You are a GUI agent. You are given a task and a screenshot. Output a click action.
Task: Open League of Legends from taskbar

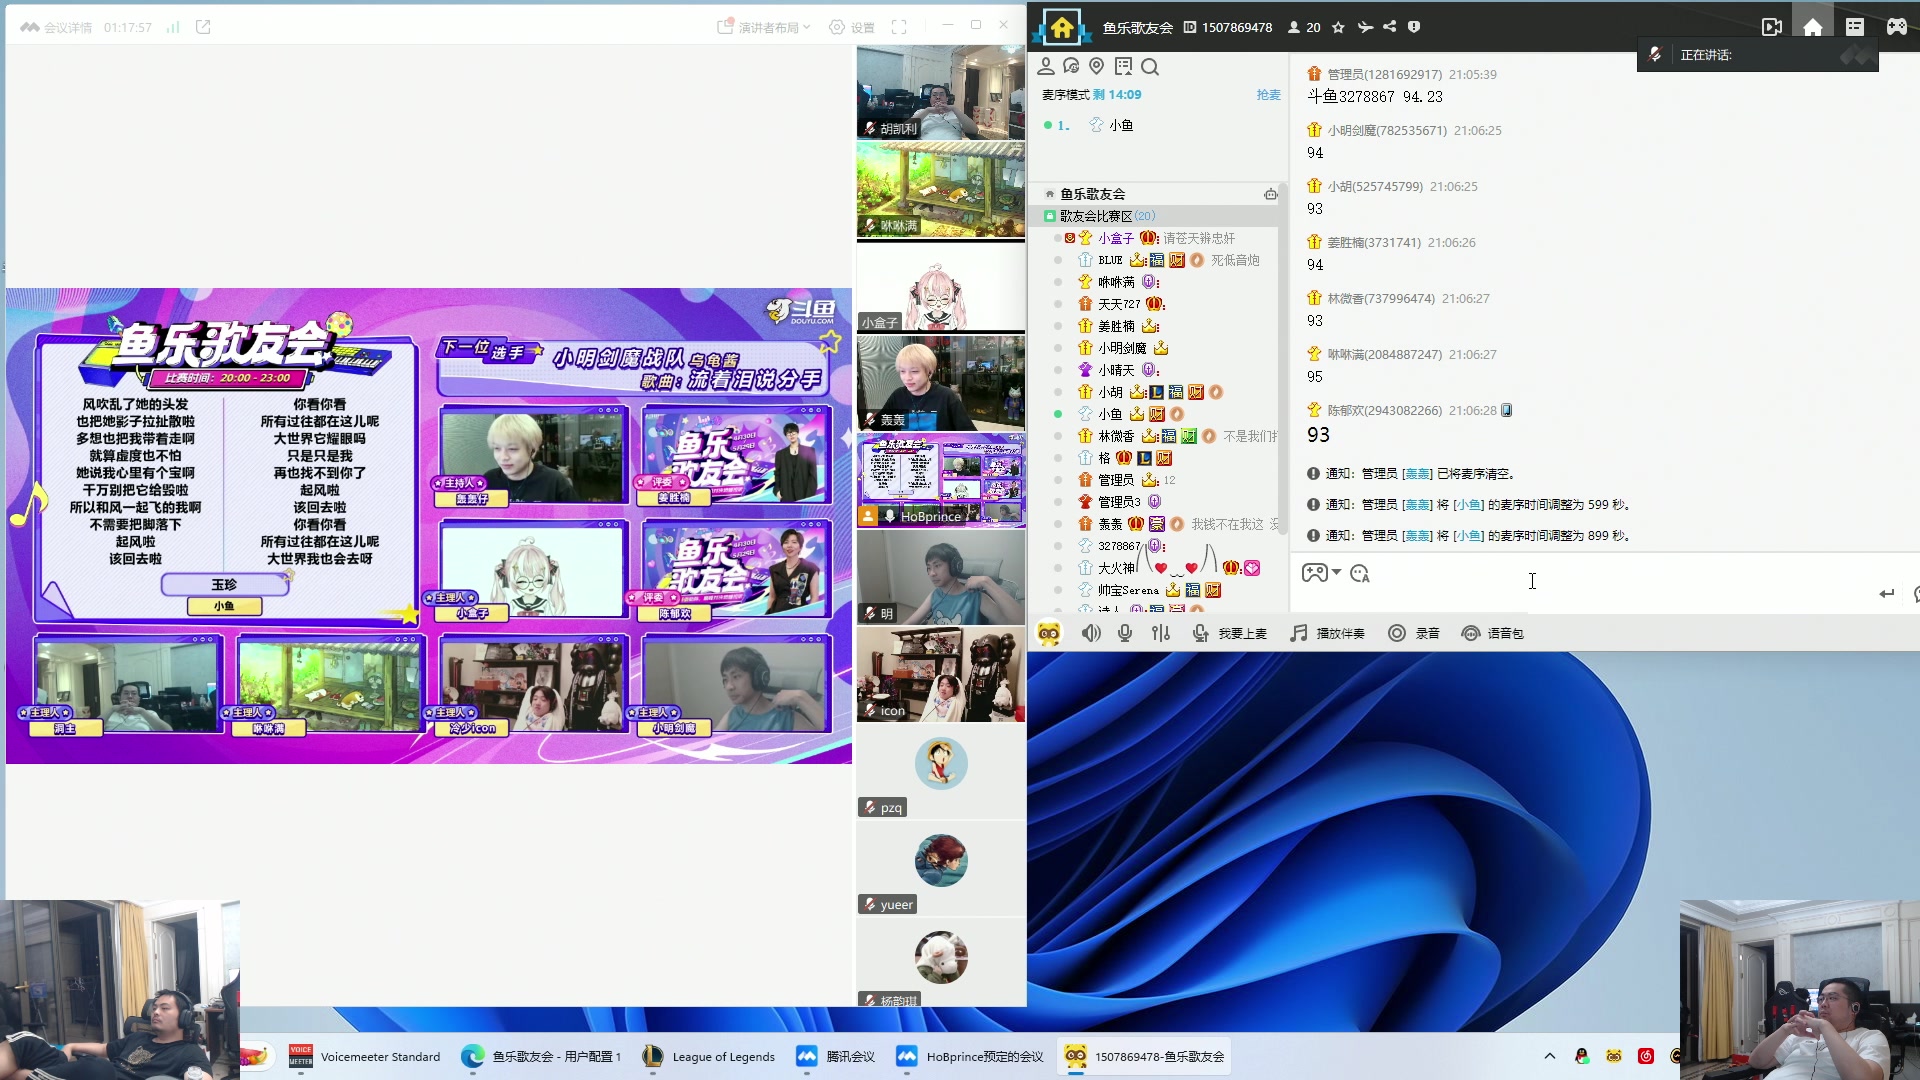[x=709, y=1056]
